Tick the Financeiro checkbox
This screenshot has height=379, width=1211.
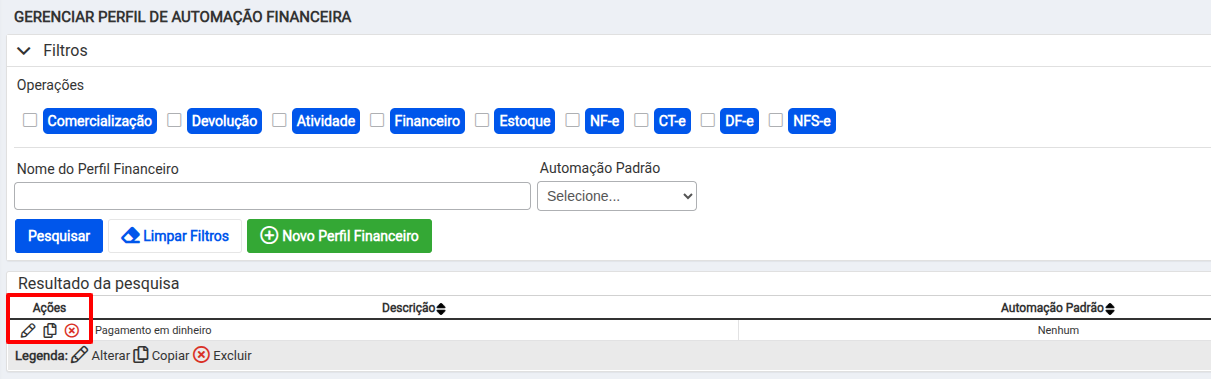(377, 120)
